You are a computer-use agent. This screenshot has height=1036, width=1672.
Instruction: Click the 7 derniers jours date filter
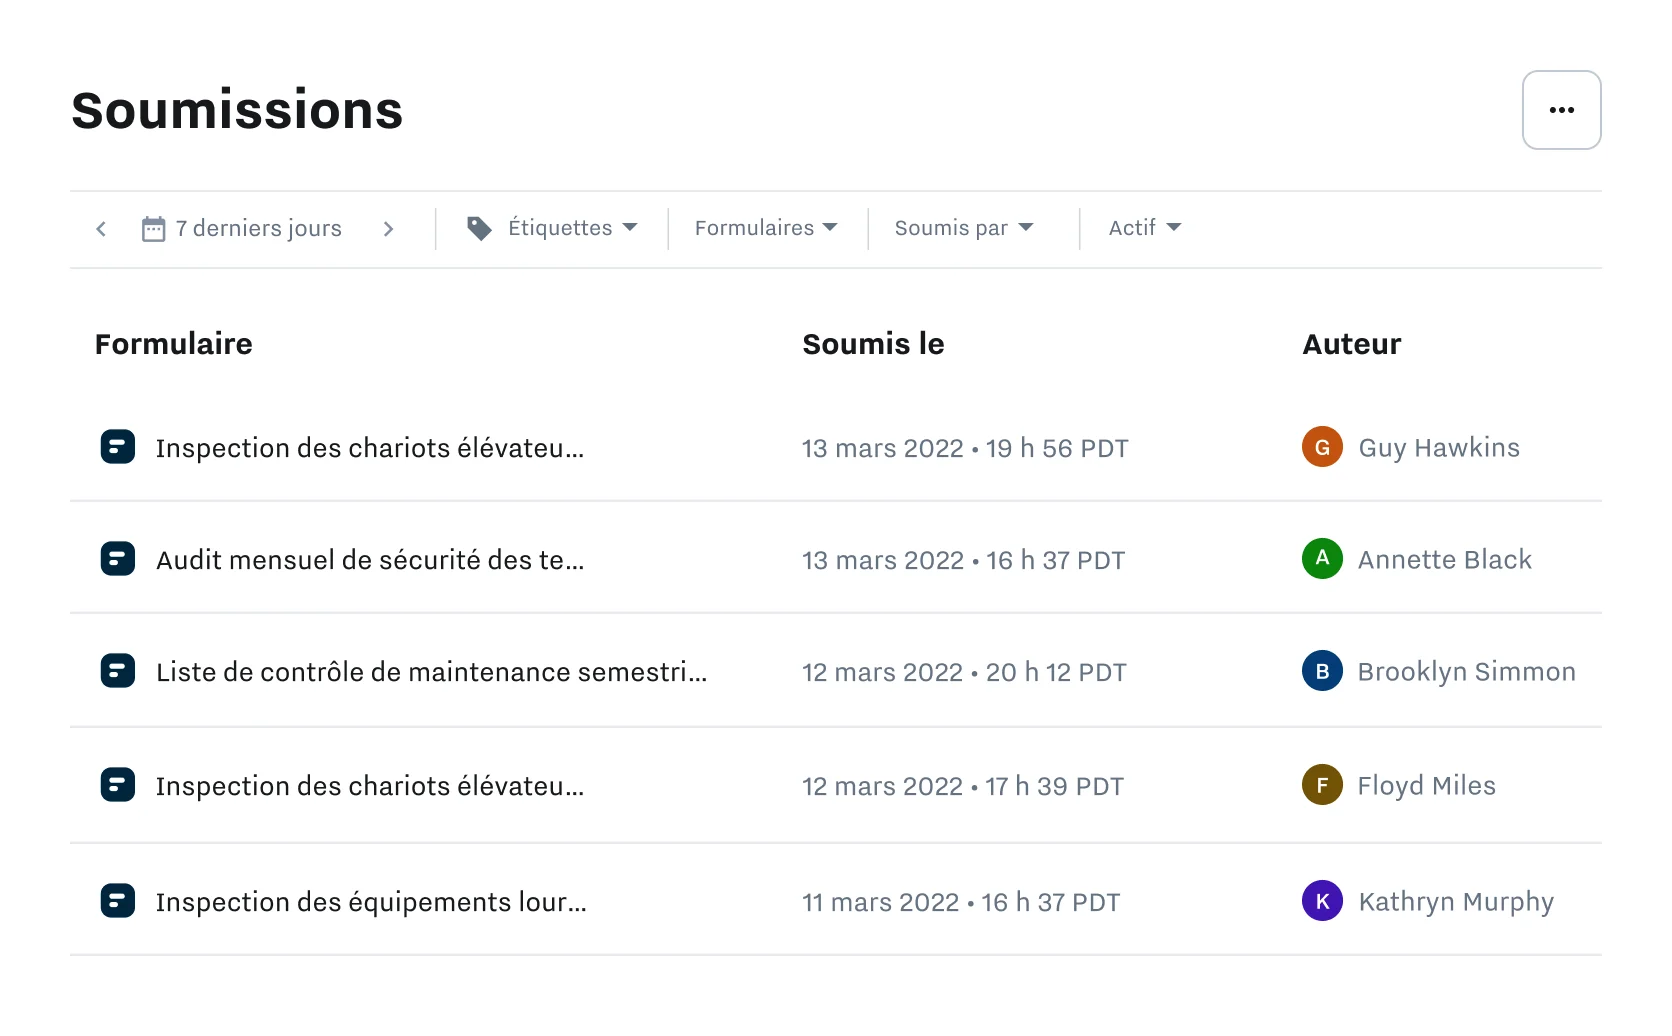pos(257,228)
